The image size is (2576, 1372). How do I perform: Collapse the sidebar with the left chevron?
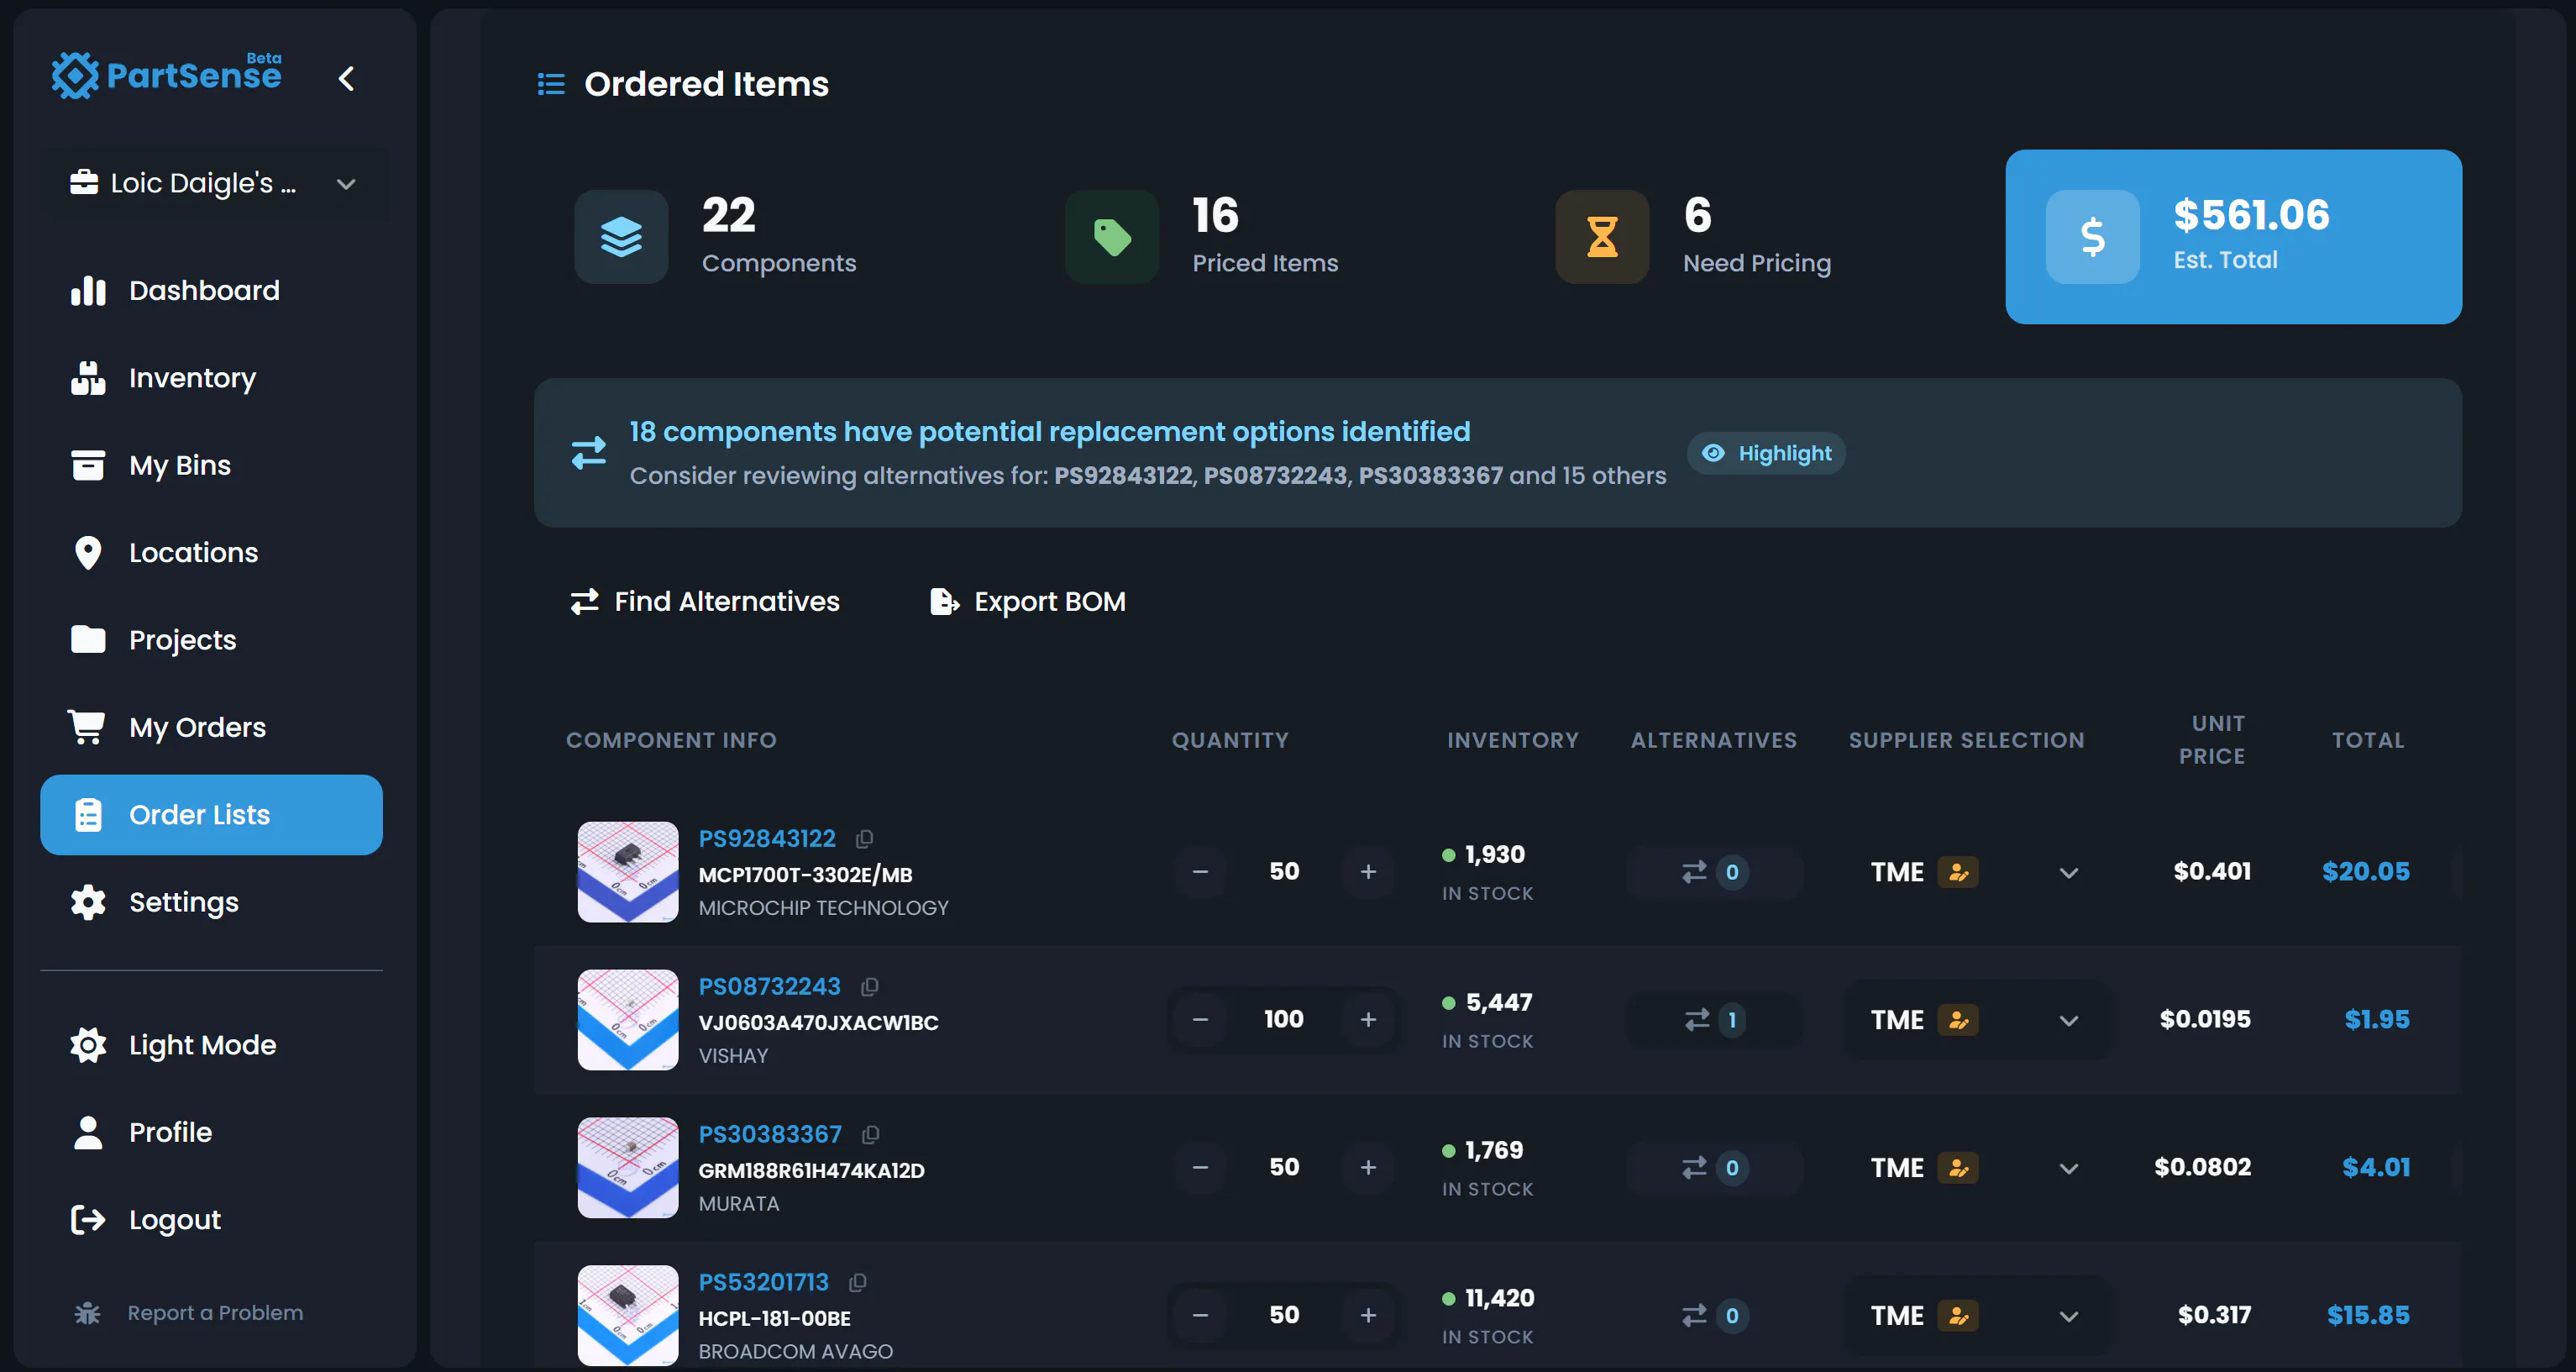(346, 78)
